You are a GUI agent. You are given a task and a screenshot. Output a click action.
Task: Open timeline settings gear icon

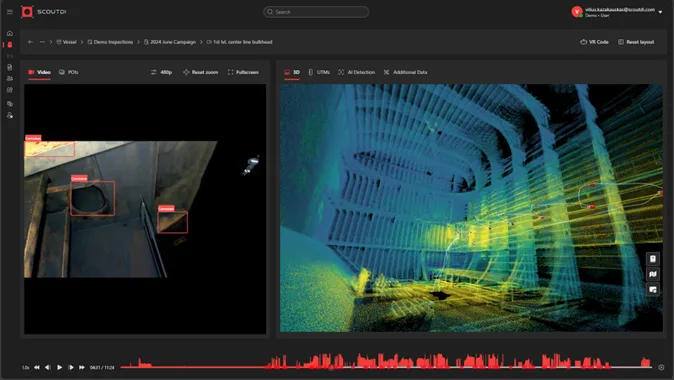pos(661,368)
